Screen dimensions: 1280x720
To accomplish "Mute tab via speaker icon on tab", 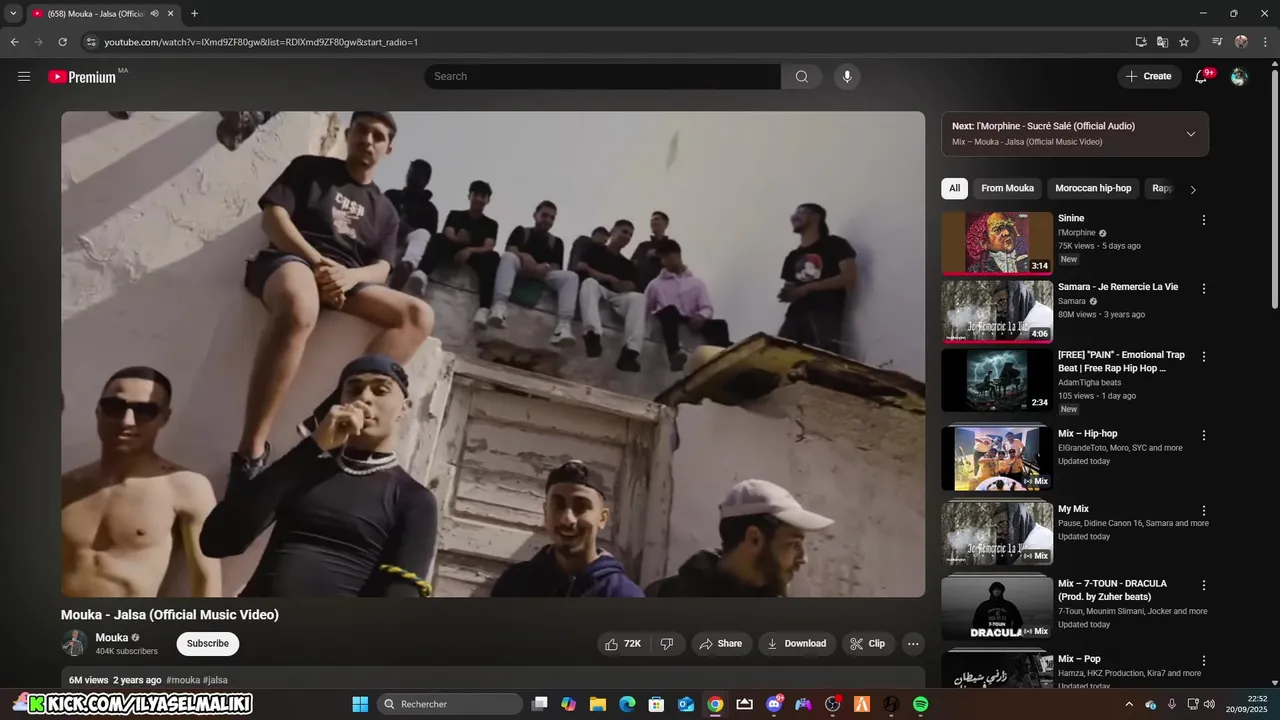I will (154, 14).
